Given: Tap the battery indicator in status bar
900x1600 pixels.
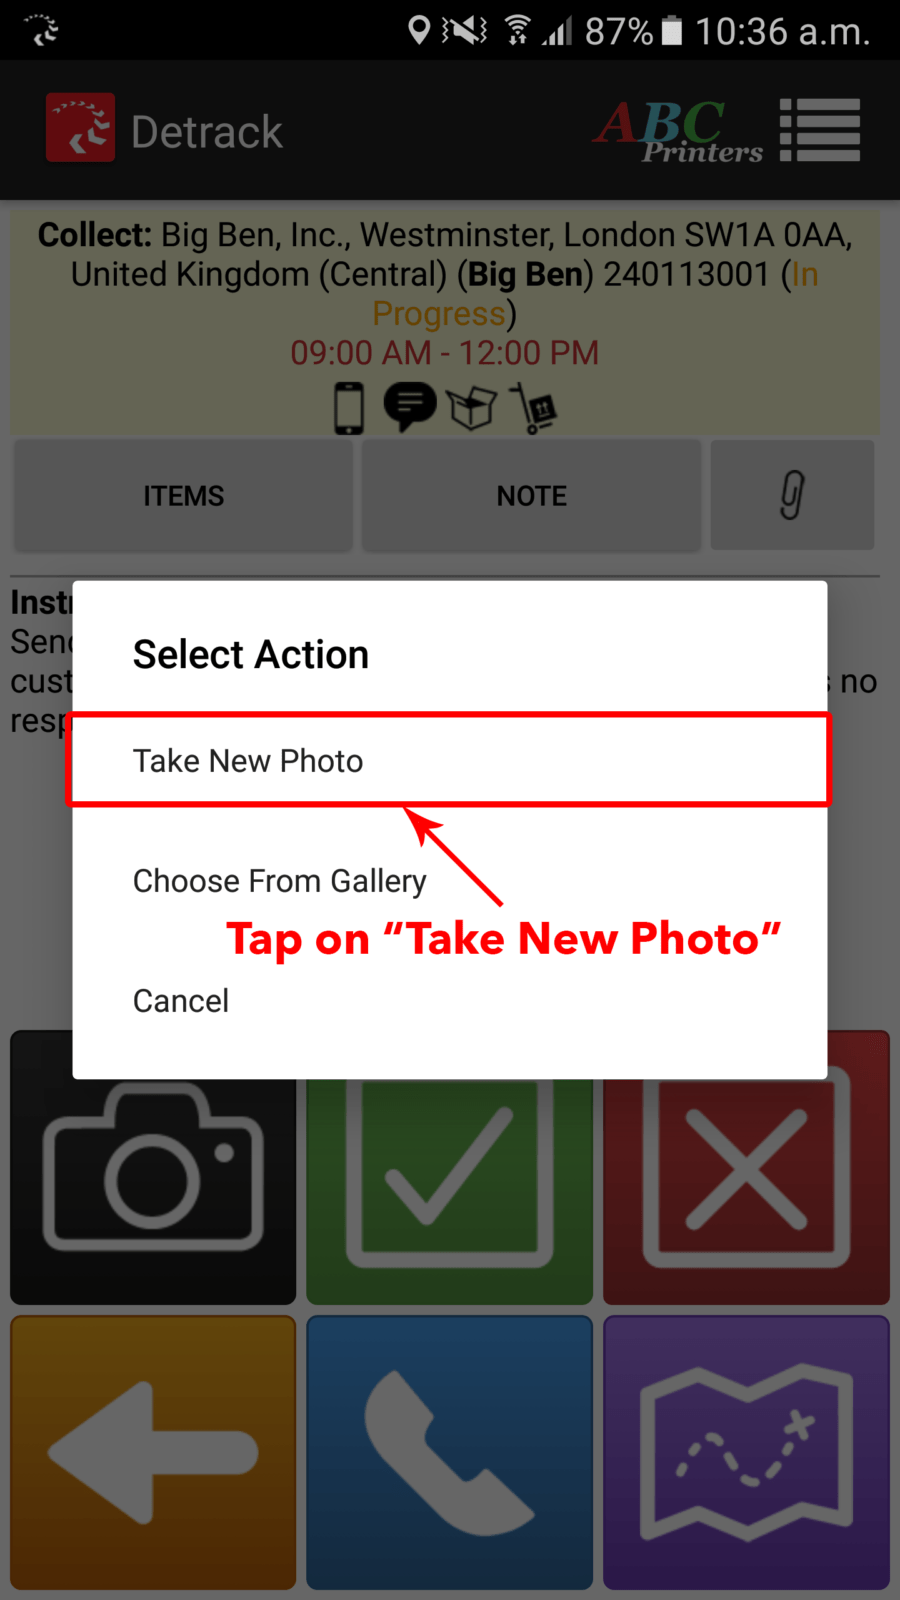Looking at the screenshot, I should (x=672, y=31).
